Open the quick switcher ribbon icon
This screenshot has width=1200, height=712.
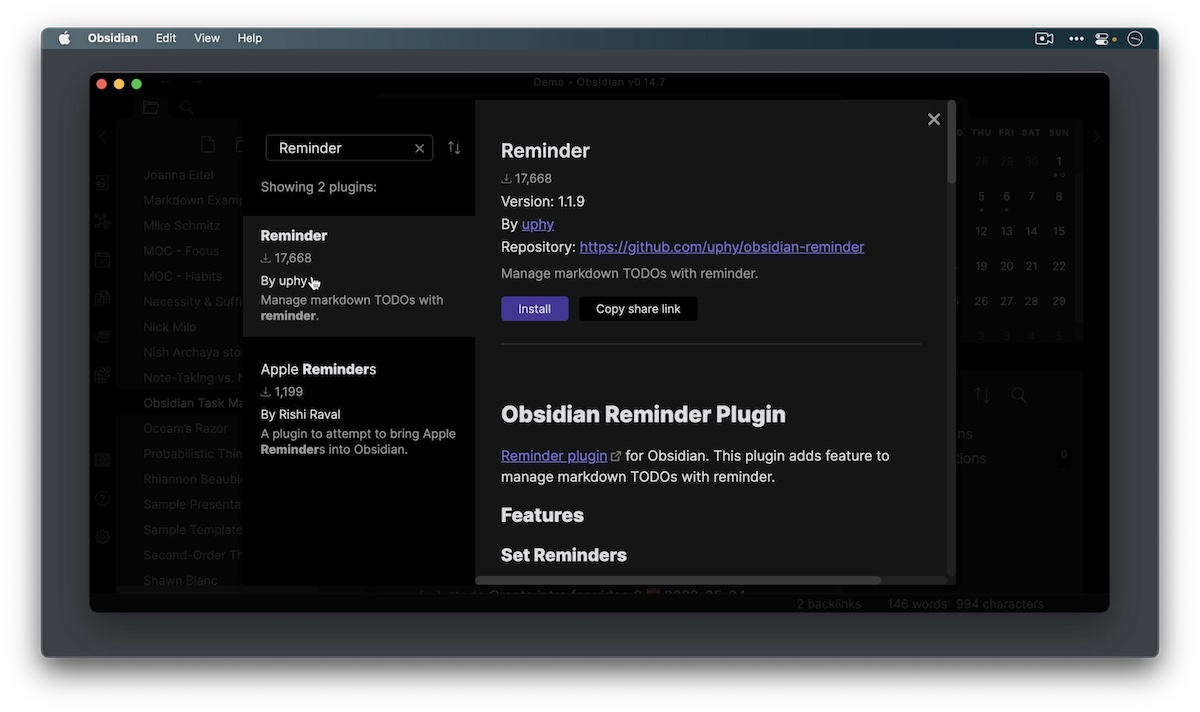tap(102, 183)
